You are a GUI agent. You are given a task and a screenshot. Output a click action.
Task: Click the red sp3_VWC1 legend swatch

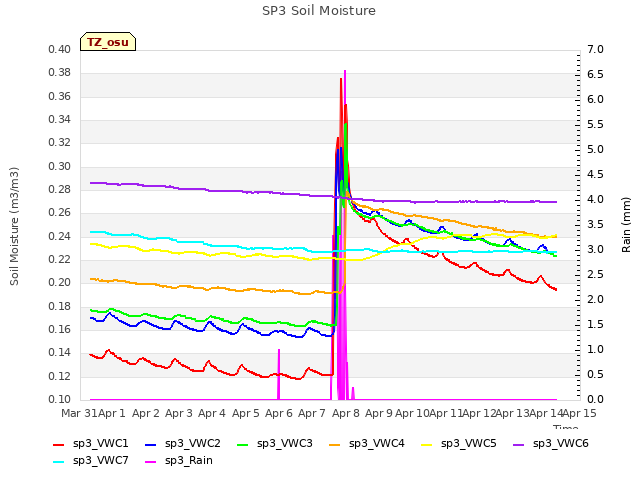59,444
